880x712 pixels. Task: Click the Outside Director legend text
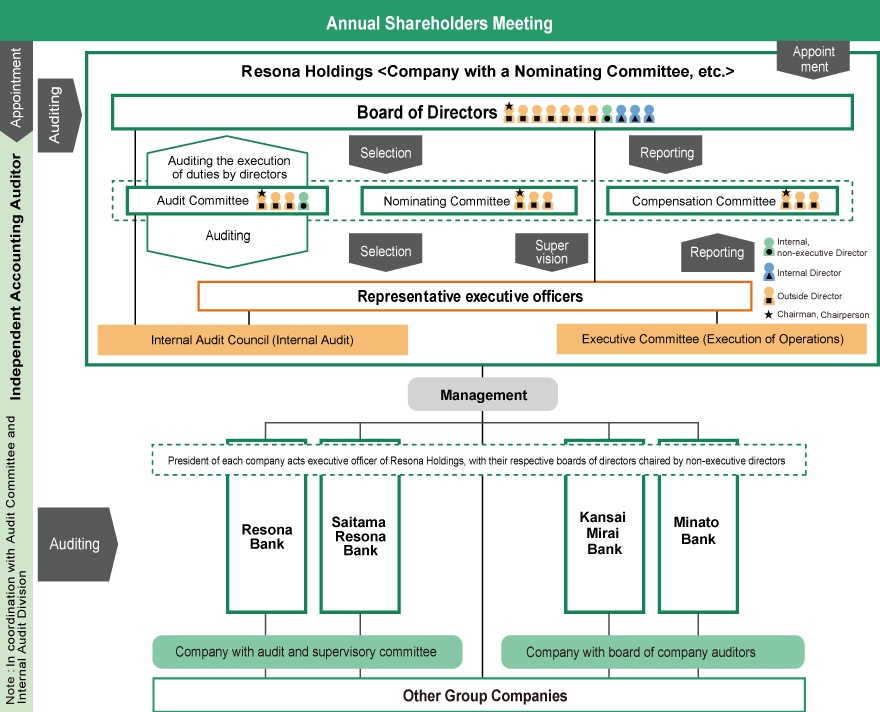click(x=809, y=296)
